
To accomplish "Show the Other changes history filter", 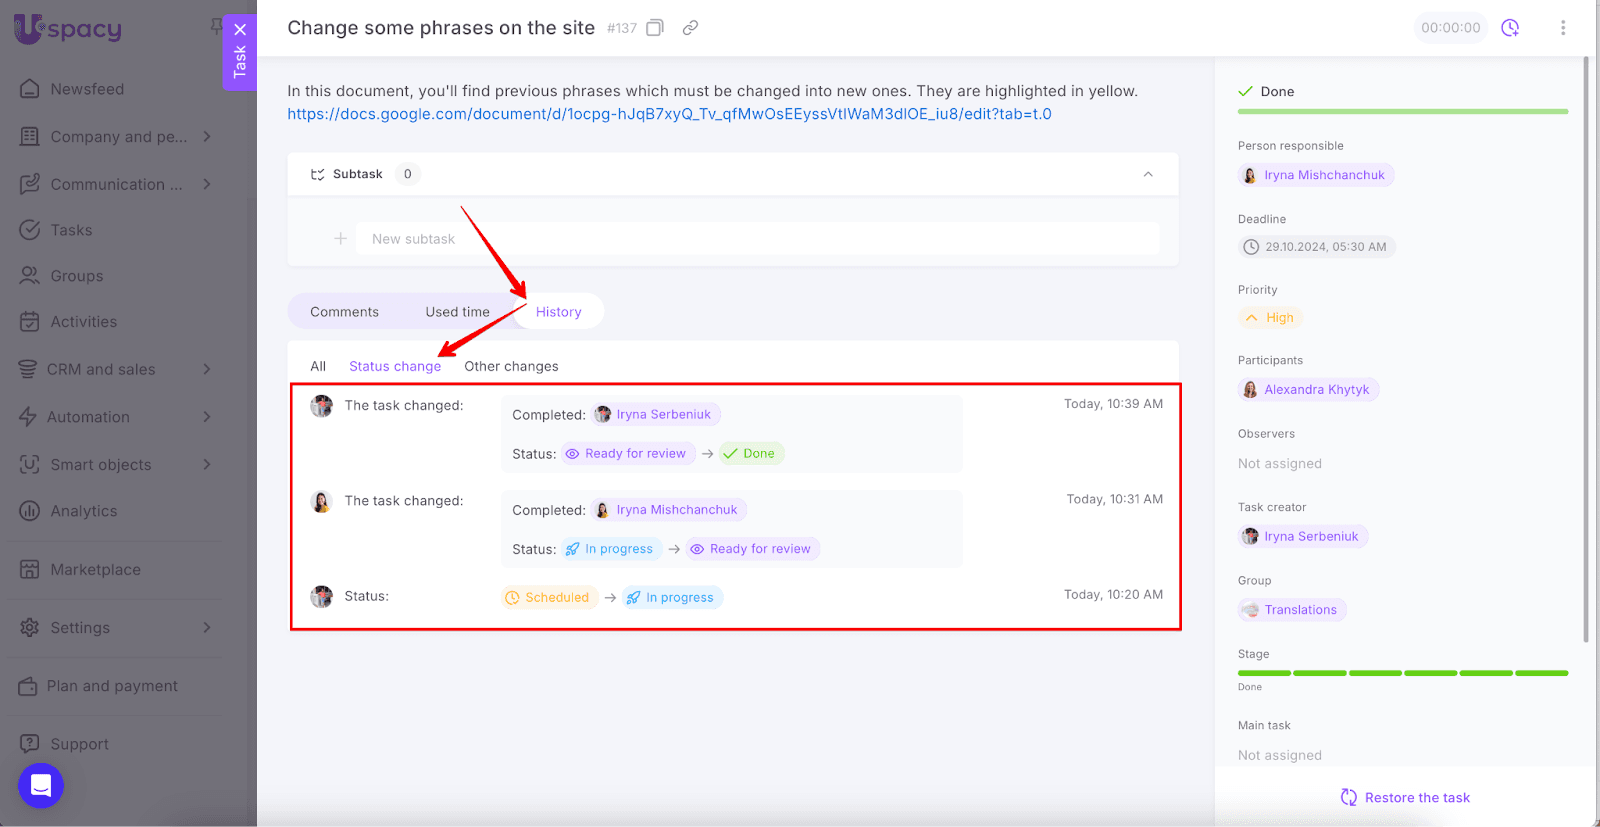I will point(511,366).
